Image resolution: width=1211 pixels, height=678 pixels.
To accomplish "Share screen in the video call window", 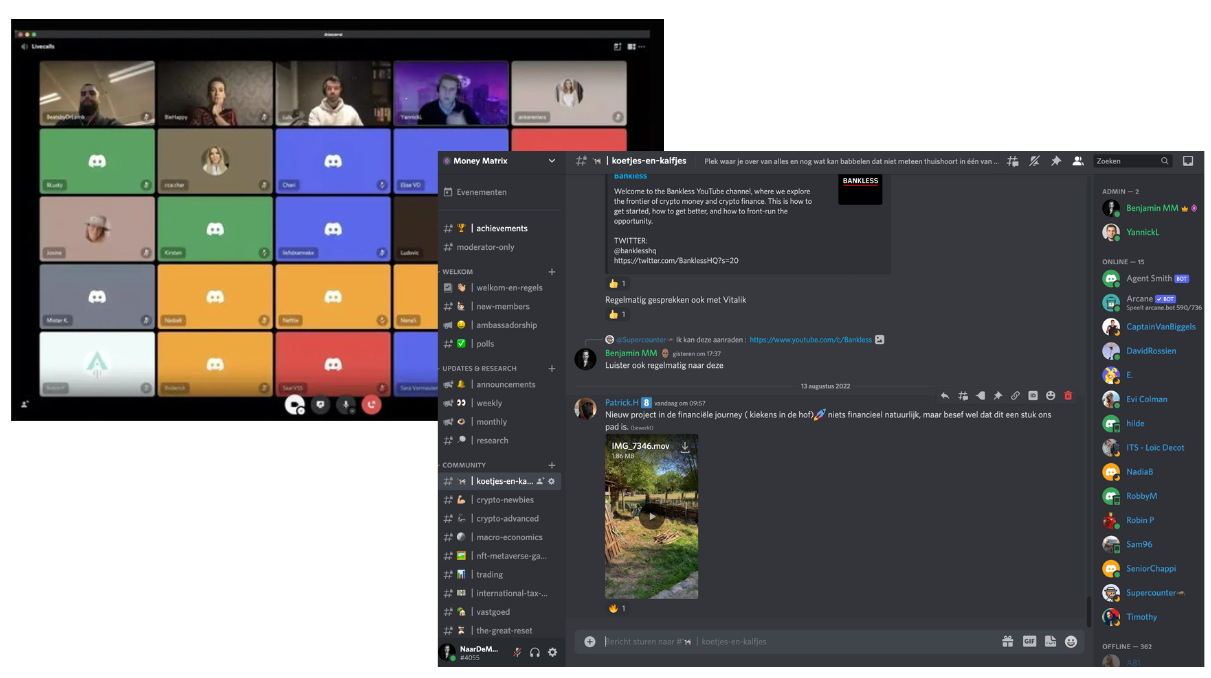I will point(320,405).
